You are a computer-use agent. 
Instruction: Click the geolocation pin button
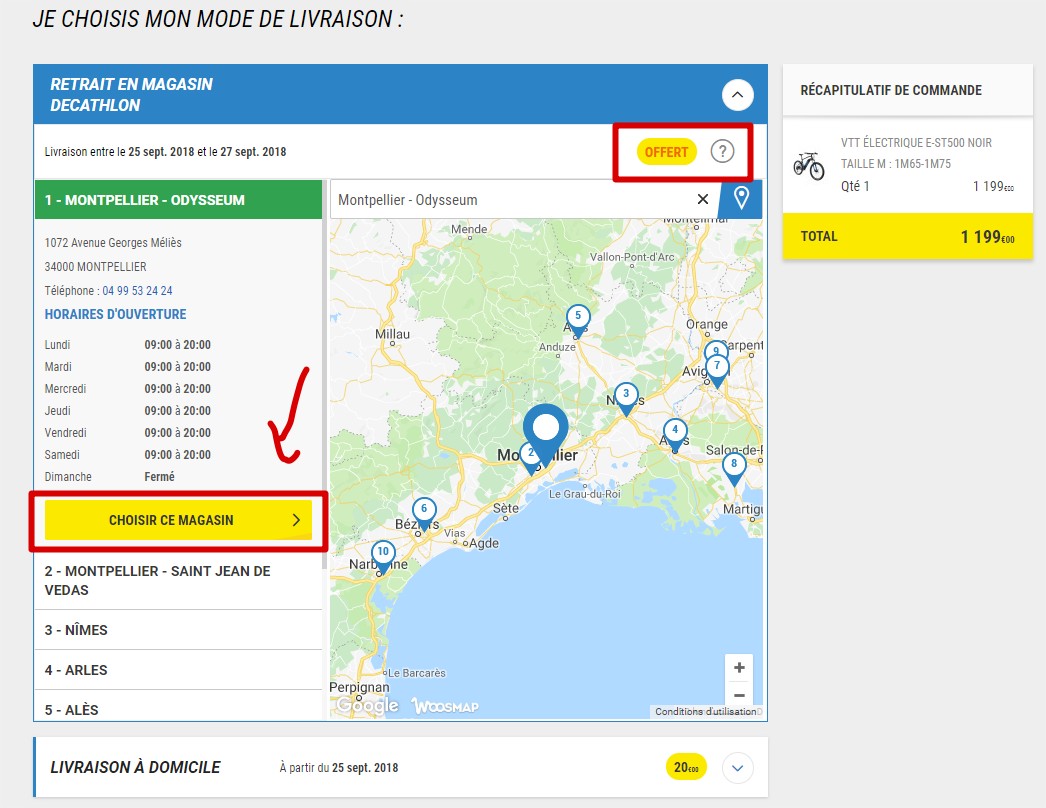741,198
